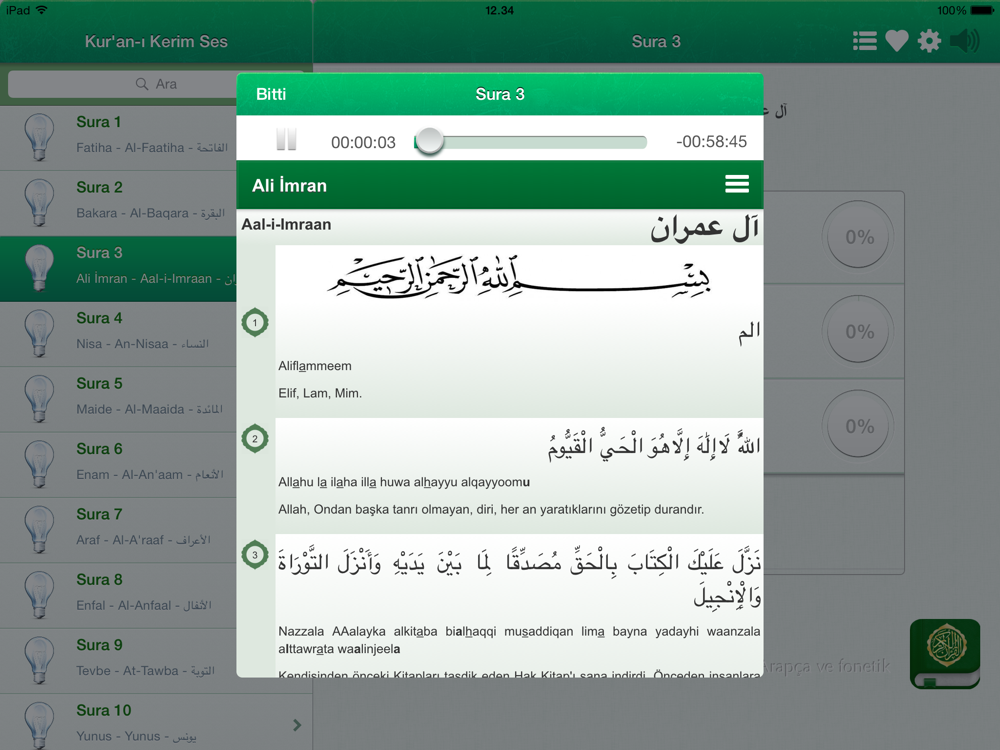
Task: Open the Ali İmran hamburger menu
Action: [737, 184]
